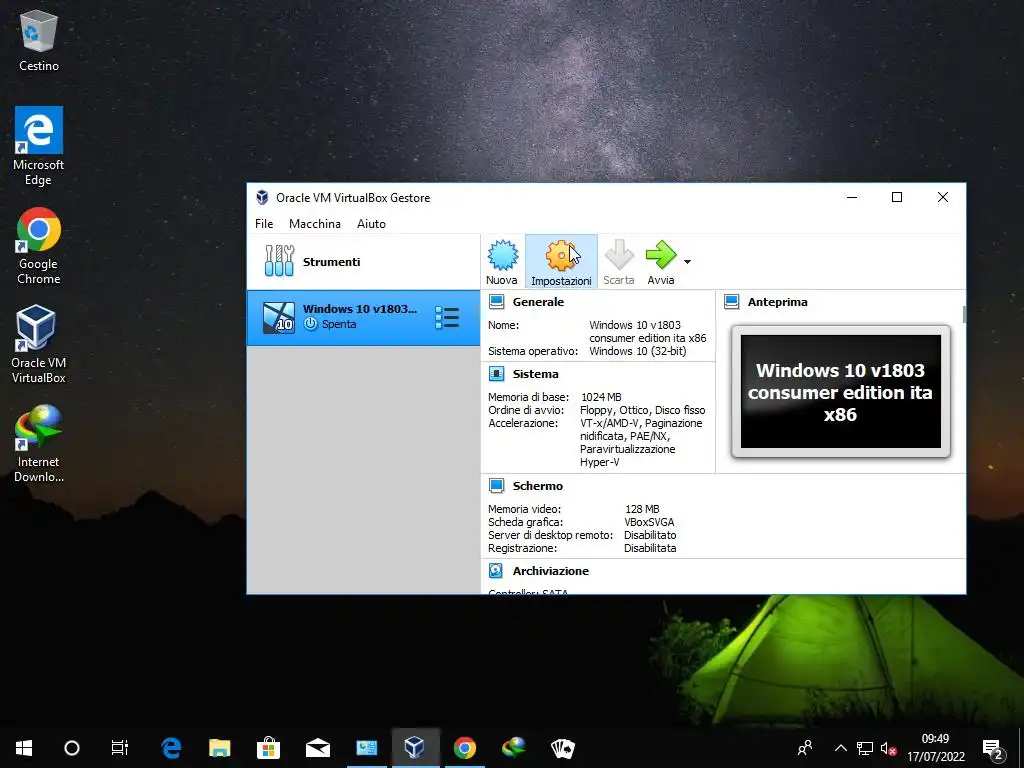
Task: Click Internet Download Manager desktop shortcut
Action: (39, 444)
